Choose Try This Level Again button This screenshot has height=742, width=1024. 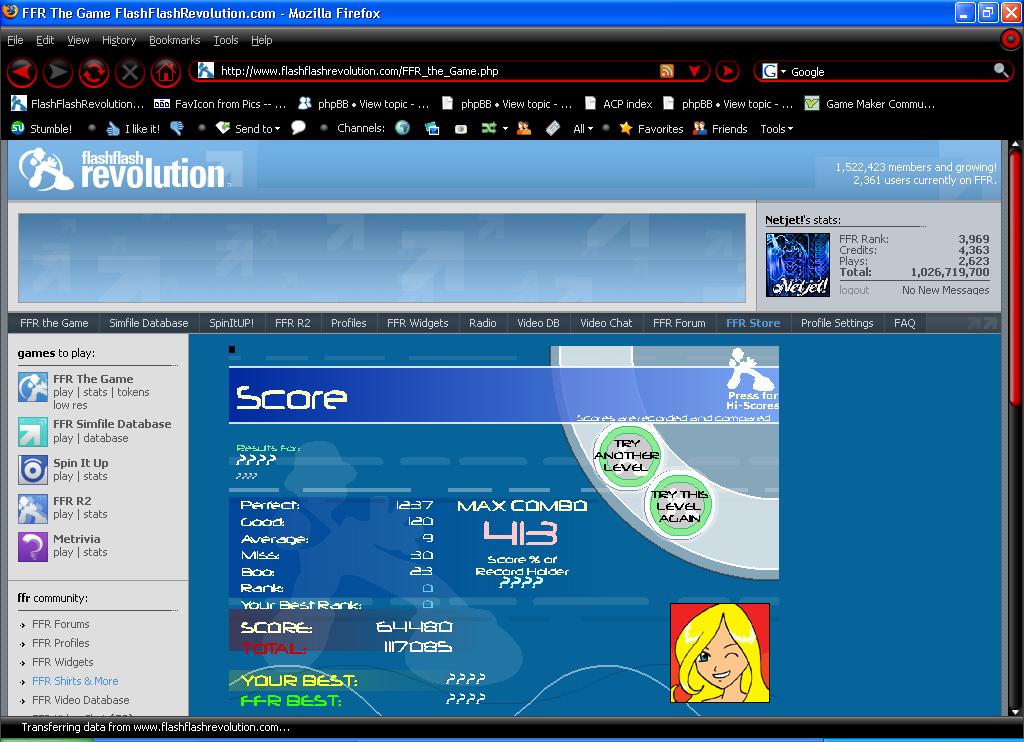click(679, 506)
